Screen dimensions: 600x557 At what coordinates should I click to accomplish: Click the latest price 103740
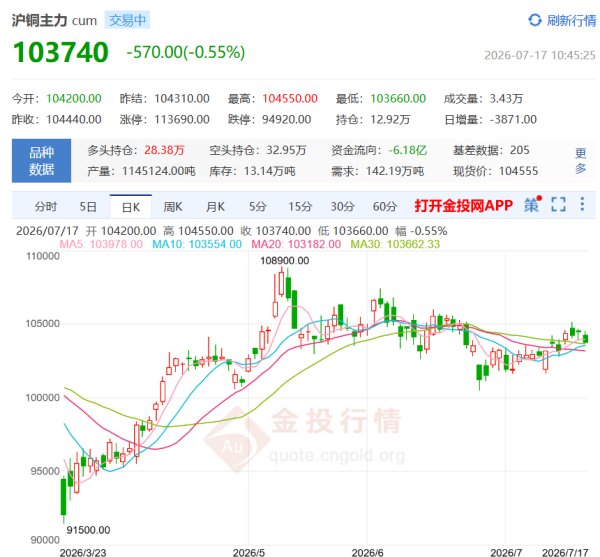click(61, 52)
